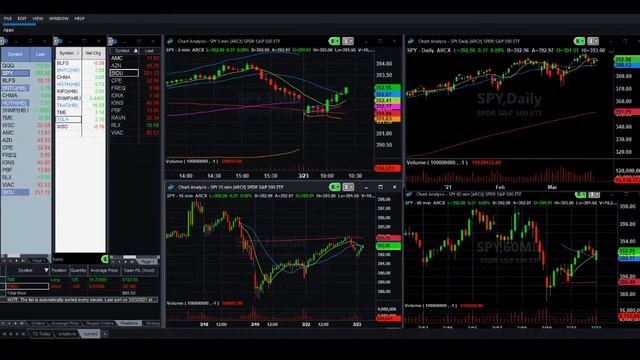Select the QQQ row in the blue watchlist
640x360 pixels.
[26, 65]
